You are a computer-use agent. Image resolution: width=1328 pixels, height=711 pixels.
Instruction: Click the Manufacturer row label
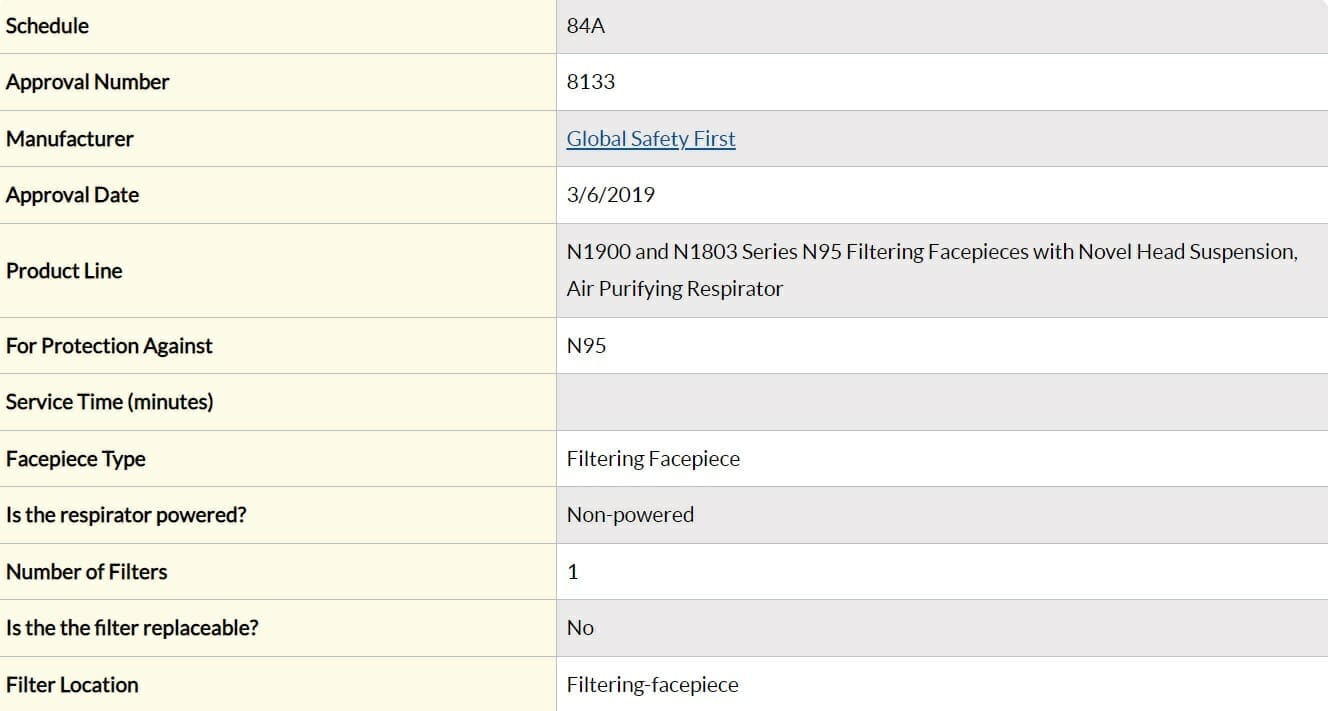(70, 139)
